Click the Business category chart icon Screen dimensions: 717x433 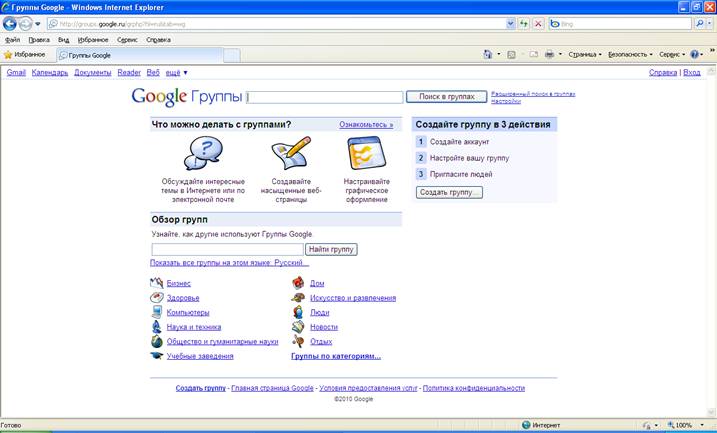[x=156, y=283]
